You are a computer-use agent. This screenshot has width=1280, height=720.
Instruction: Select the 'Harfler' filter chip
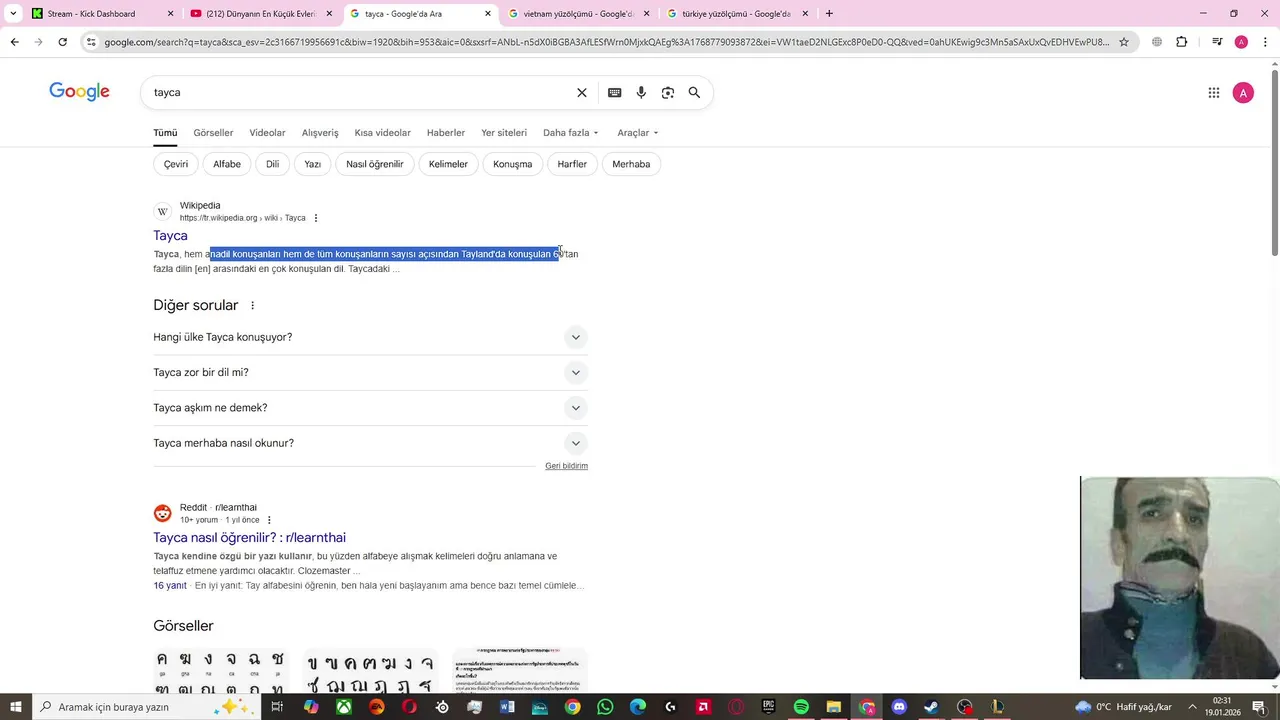572,164
